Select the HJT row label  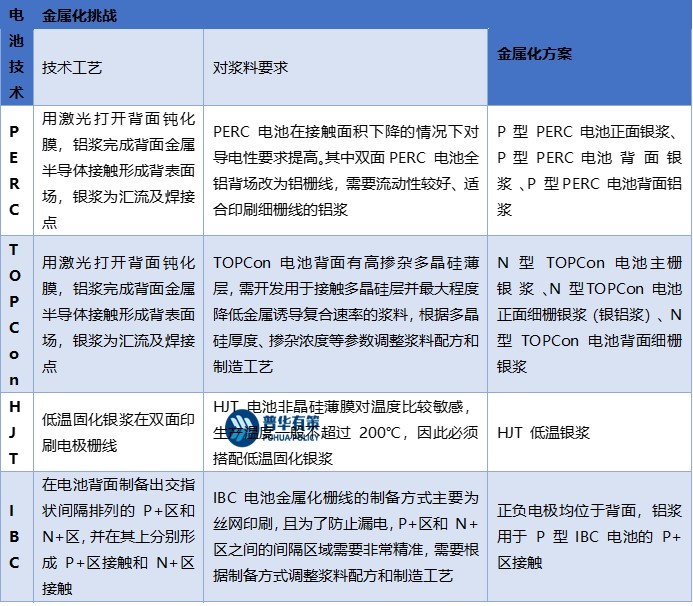15,432
